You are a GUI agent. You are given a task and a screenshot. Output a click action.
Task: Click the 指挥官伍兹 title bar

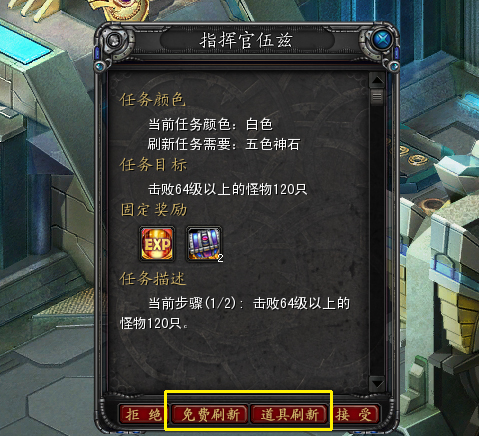pyautogui.click(x=247, y=40)
